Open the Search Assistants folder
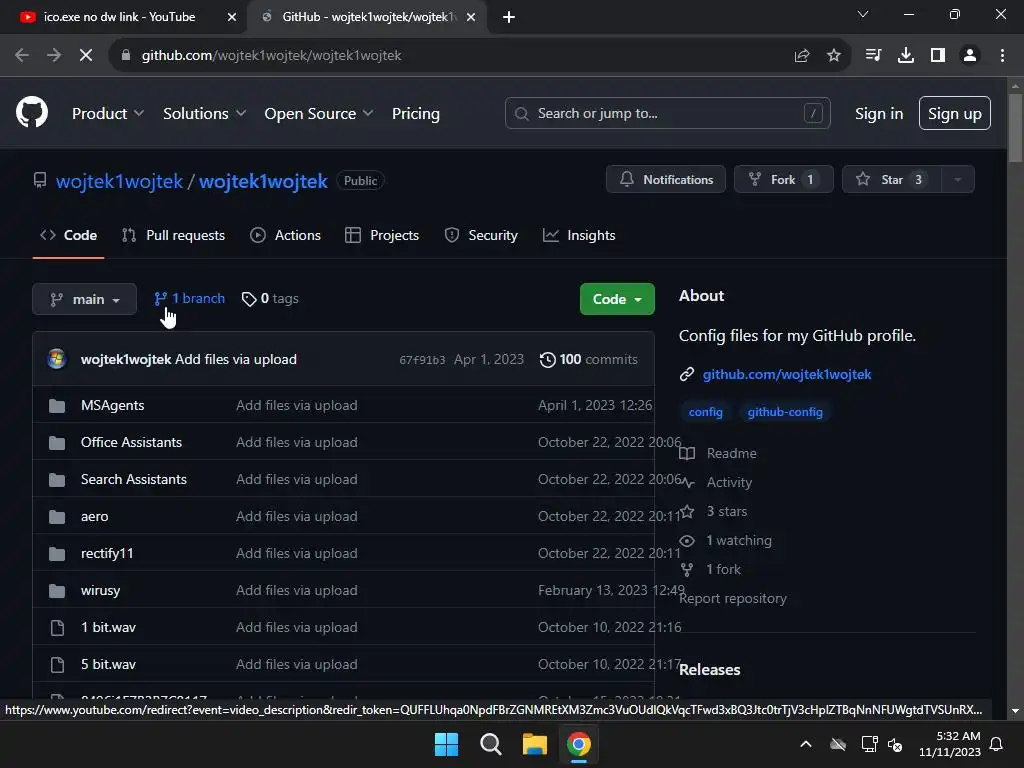This screenshot has height=768, width=1024. 134,479
